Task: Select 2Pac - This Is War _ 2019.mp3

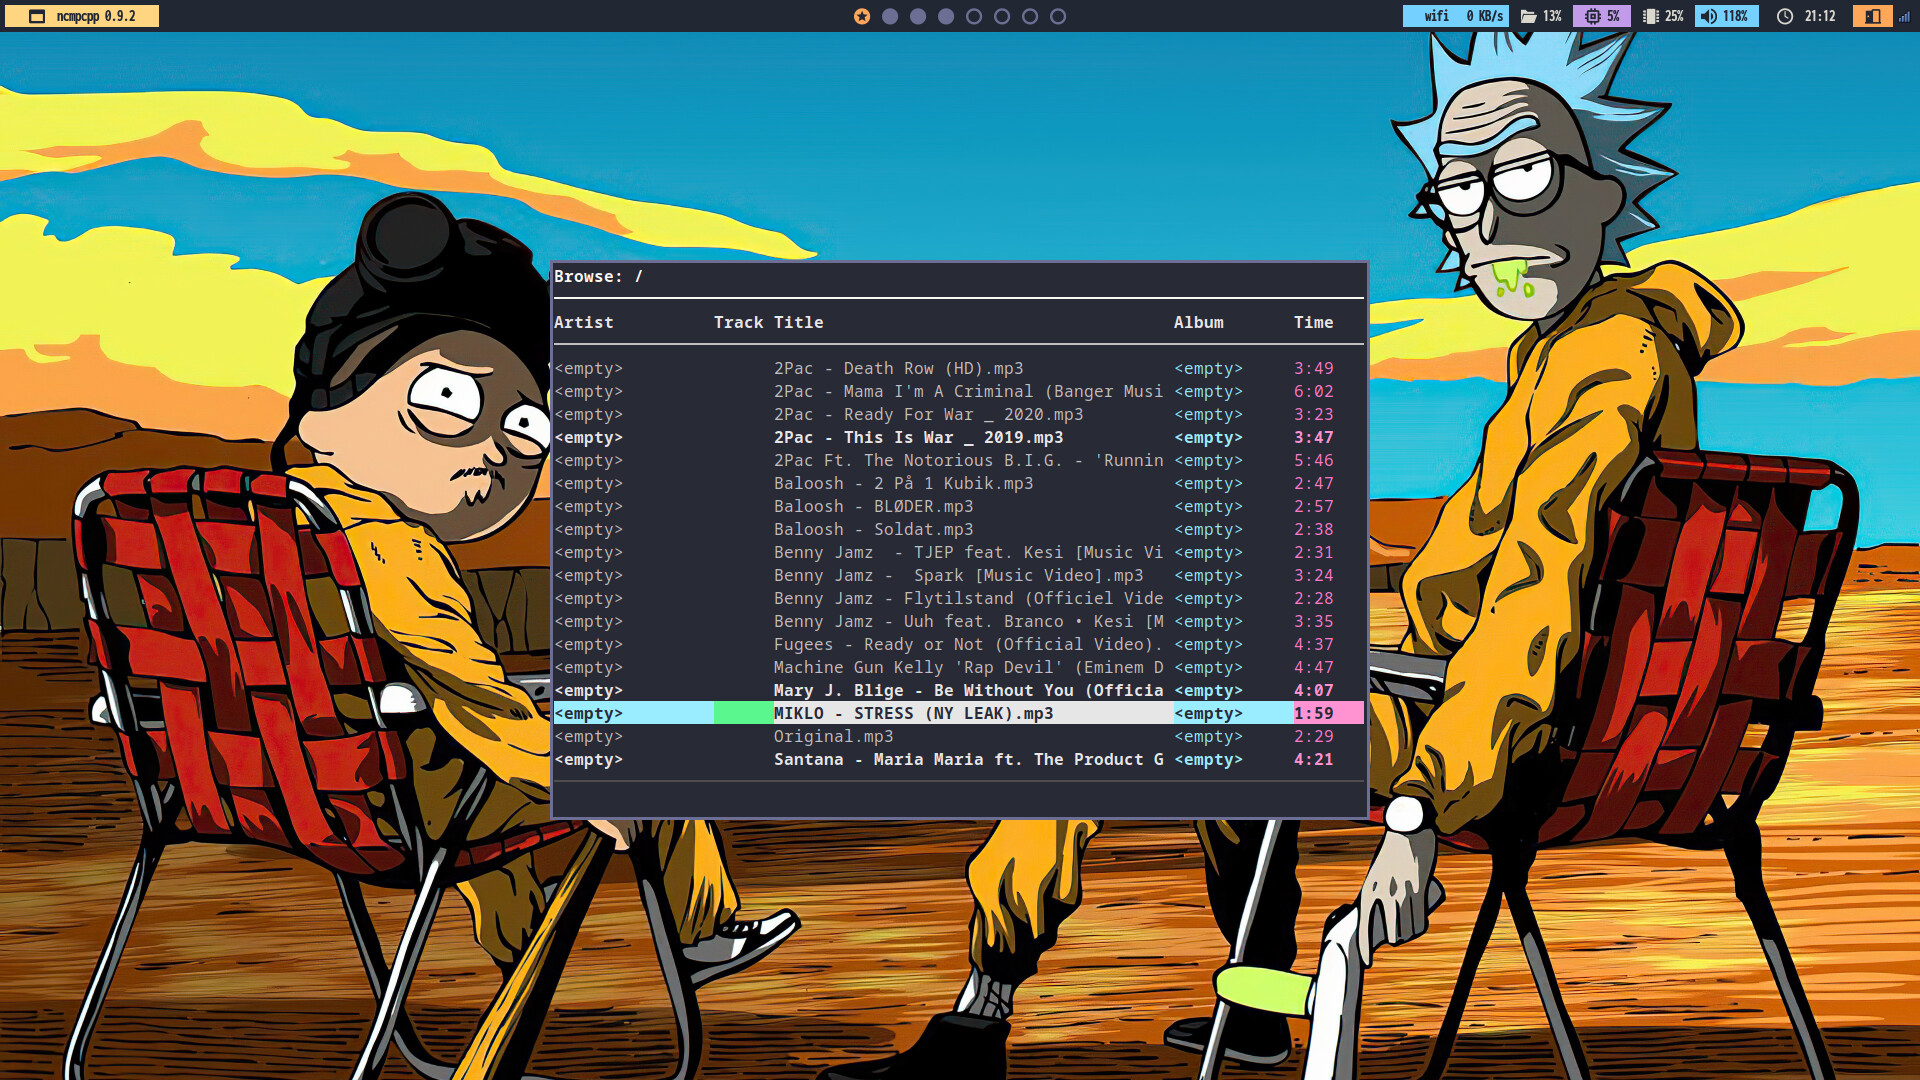Action: click(x=959, y=437)
